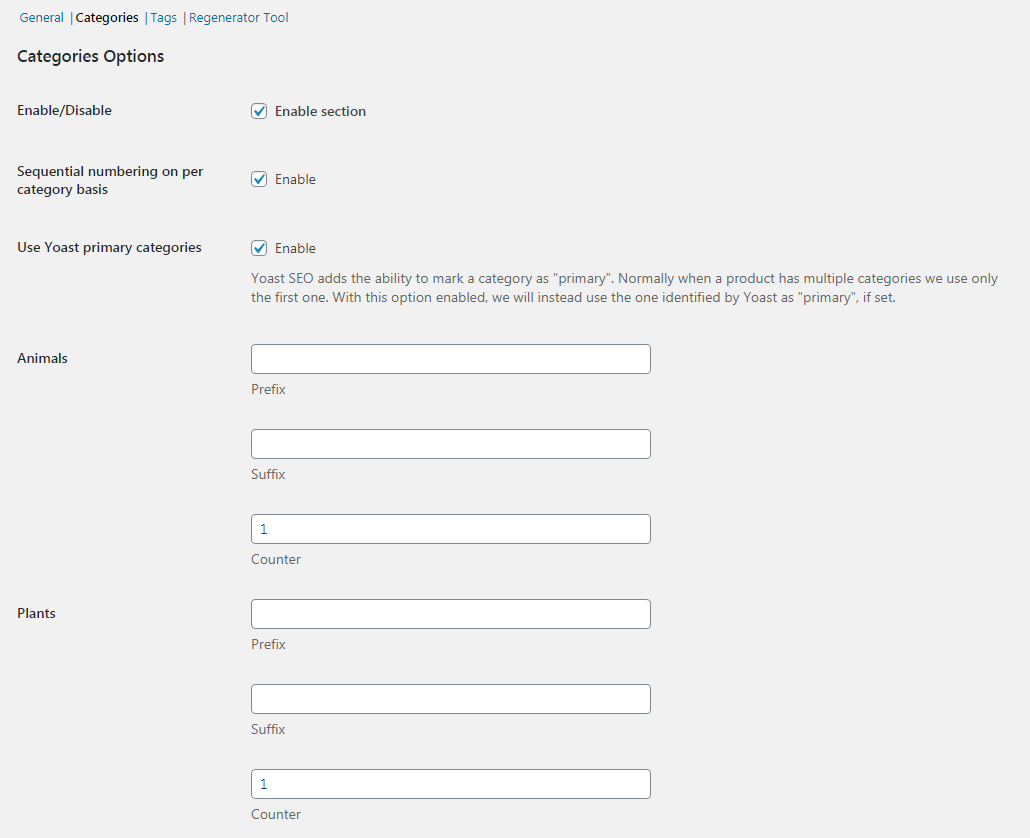The width and height of the screenshot is (1030, 838).
Task: Focus the Plants Prefix field
Action: 451,614
